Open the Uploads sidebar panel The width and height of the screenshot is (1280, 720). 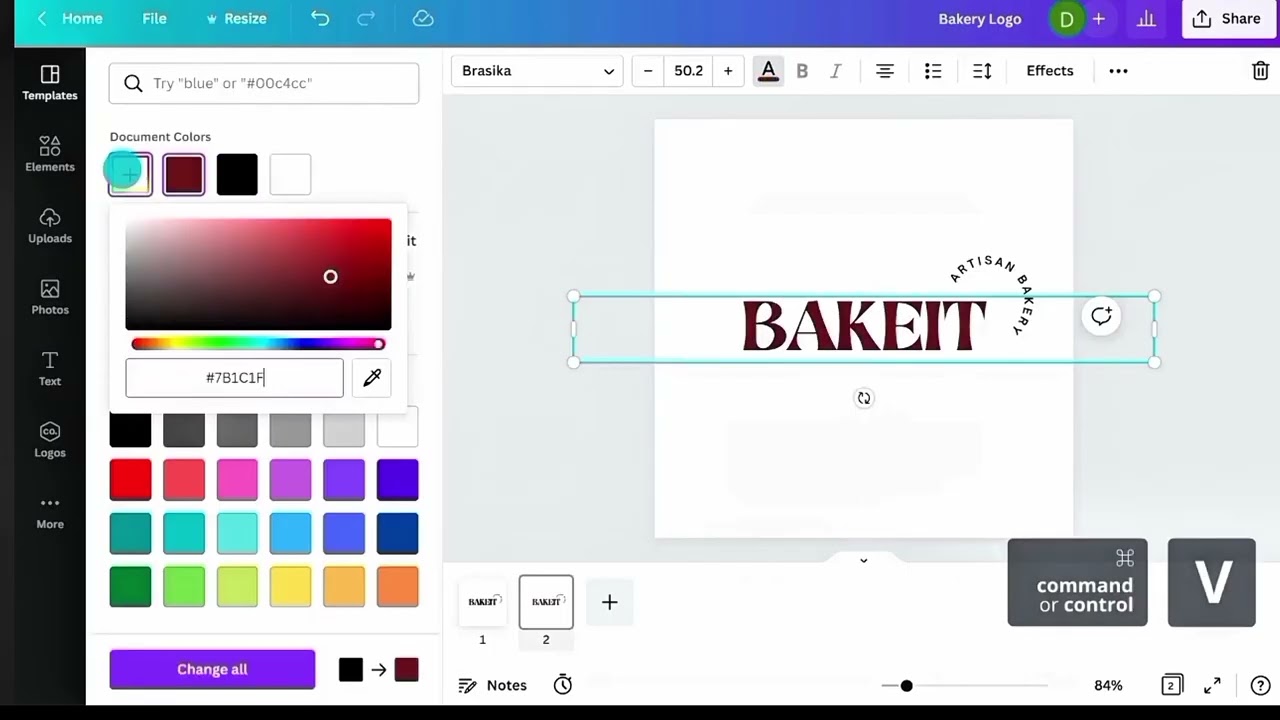point(50,226)
